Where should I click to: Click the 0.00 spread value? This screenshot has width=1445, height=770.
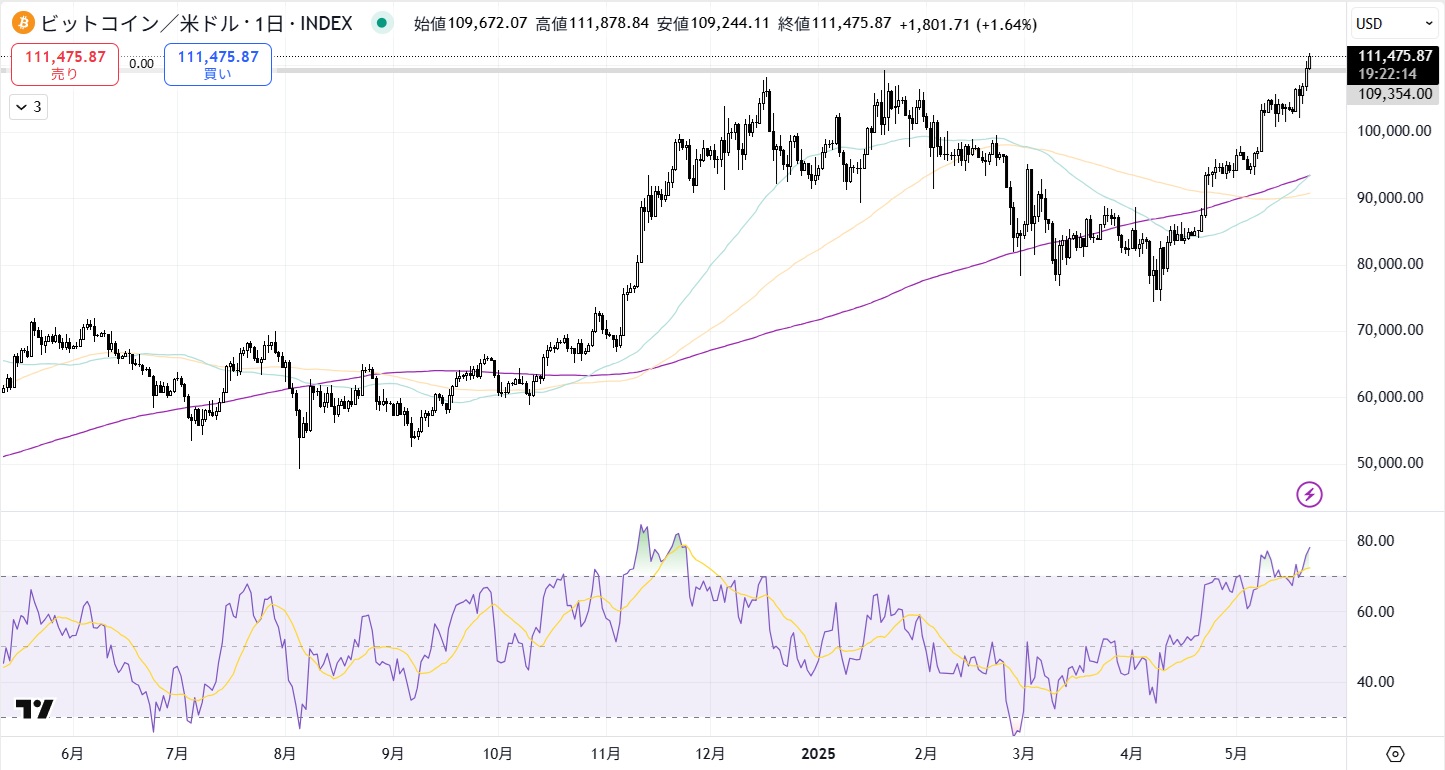(x=141, y=64)
